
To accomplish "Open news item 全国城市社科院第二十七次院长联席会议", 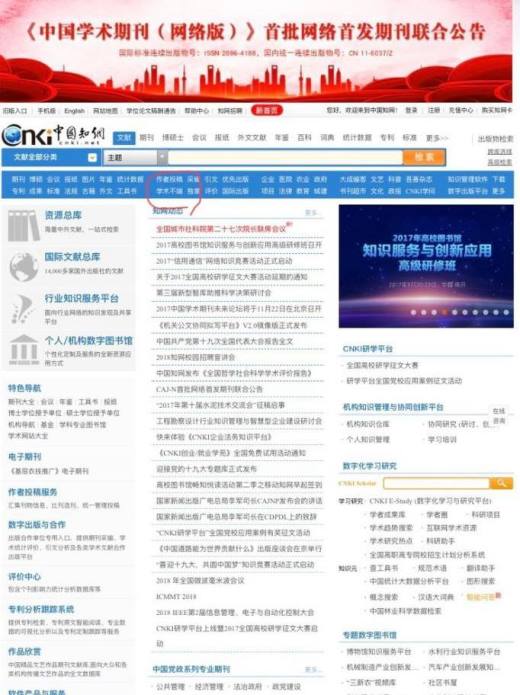I will tap(222, 229).
